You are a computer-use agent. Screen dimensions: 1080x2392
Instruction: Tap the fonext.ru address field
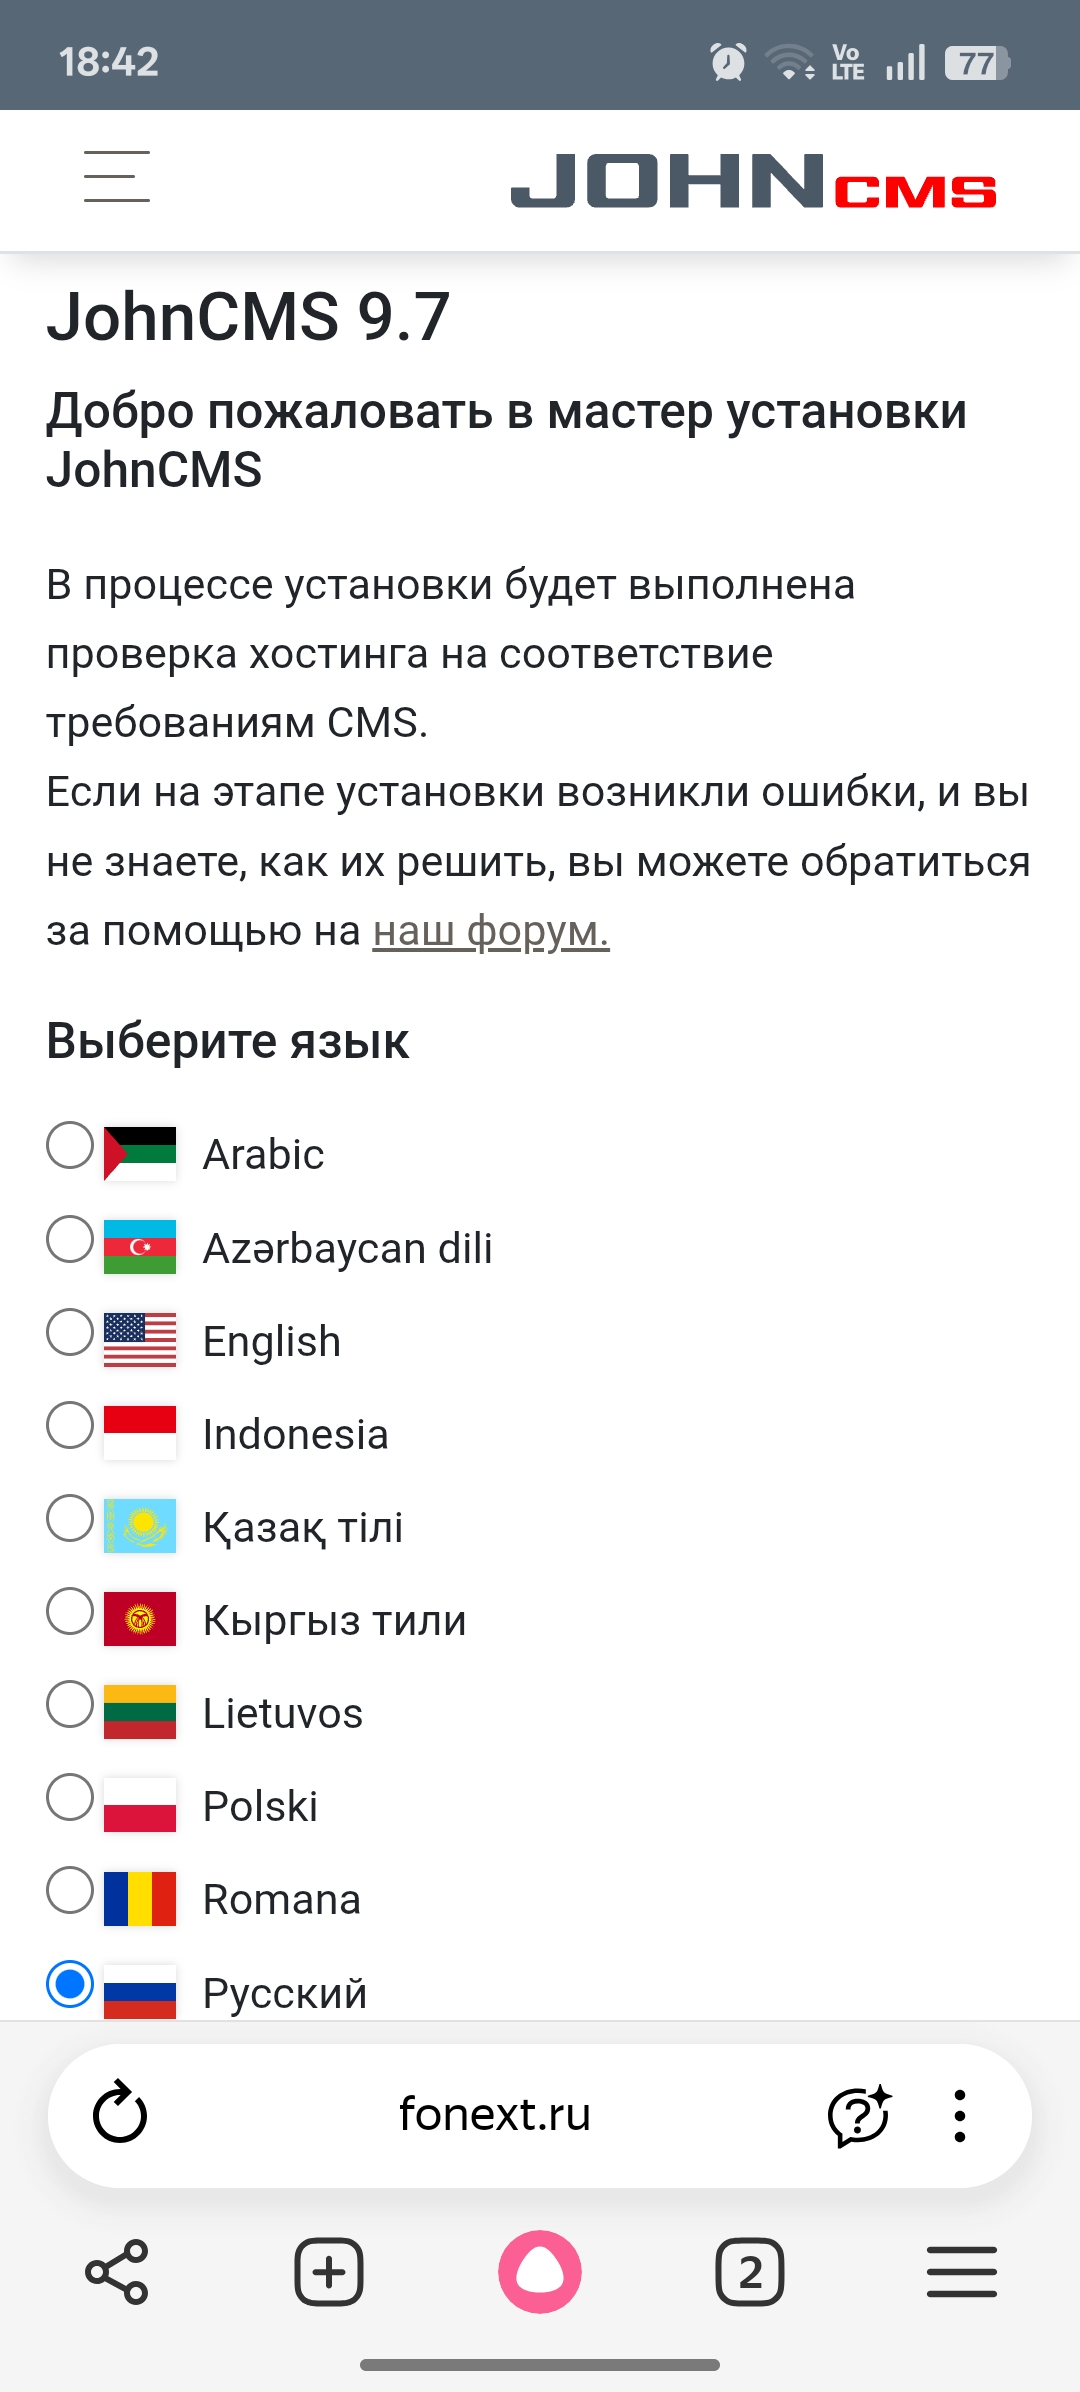[x=494, y=2114]
